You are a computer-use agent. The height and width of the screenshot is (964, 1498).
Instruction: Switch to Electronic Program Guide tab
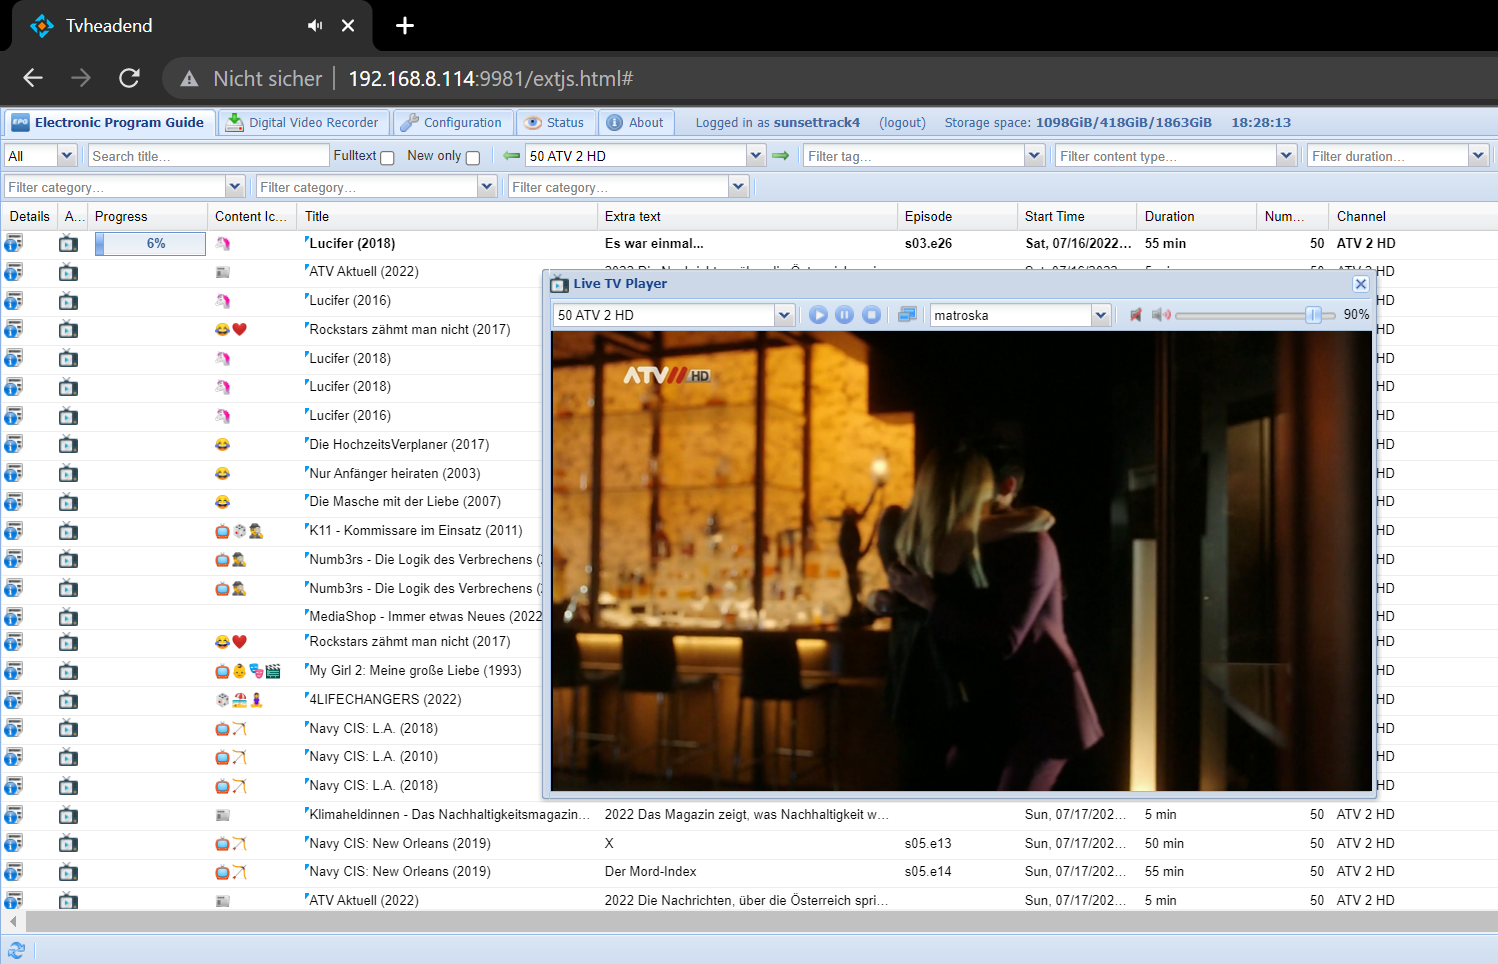[108, 122]
